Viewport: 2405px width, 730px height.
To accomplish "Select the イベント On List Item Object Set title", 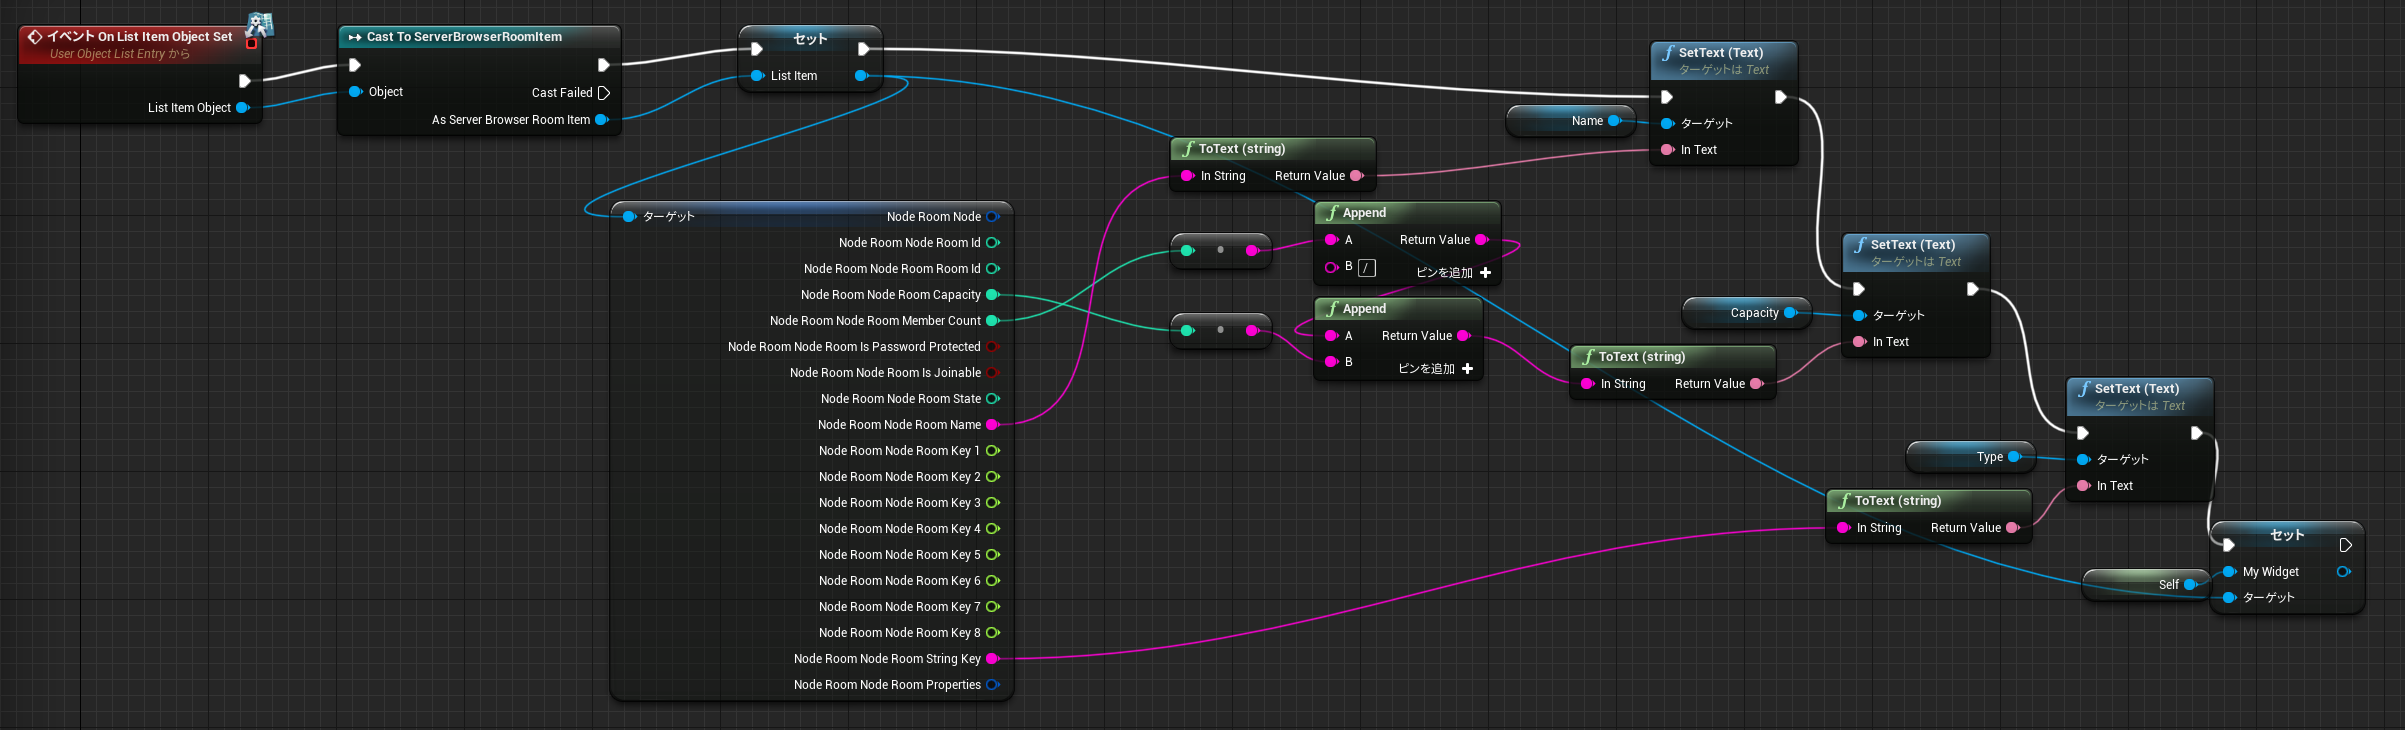I will click(140, 37).
